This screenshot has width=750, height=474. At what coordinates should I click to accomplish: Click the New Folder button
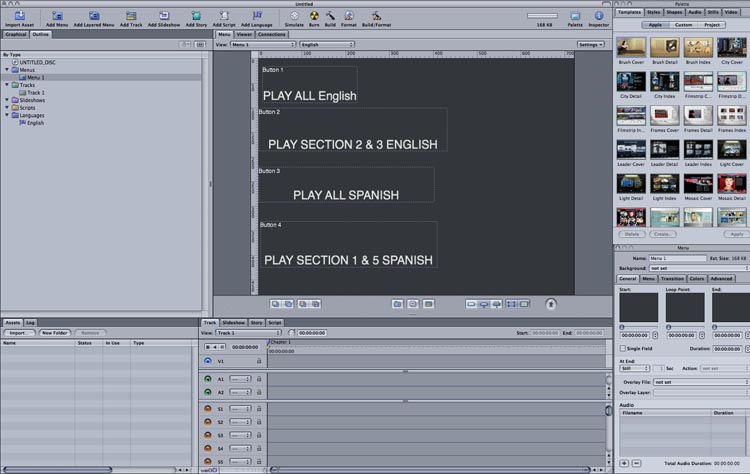tap(55, 333)
